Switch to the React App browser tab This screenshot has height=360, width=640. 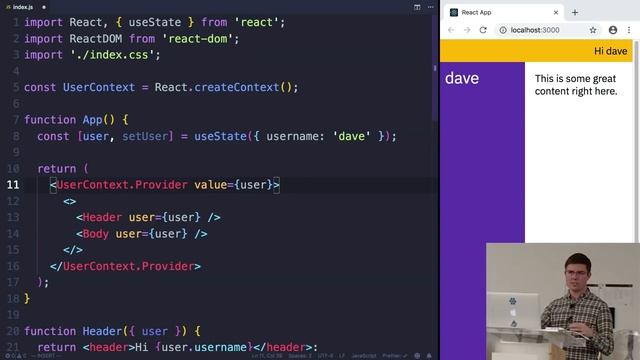(x=503, y=12)
